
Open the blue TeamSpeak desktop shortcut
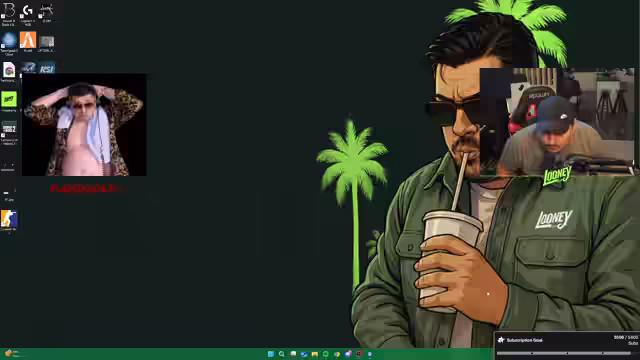(x=9, y=43)
